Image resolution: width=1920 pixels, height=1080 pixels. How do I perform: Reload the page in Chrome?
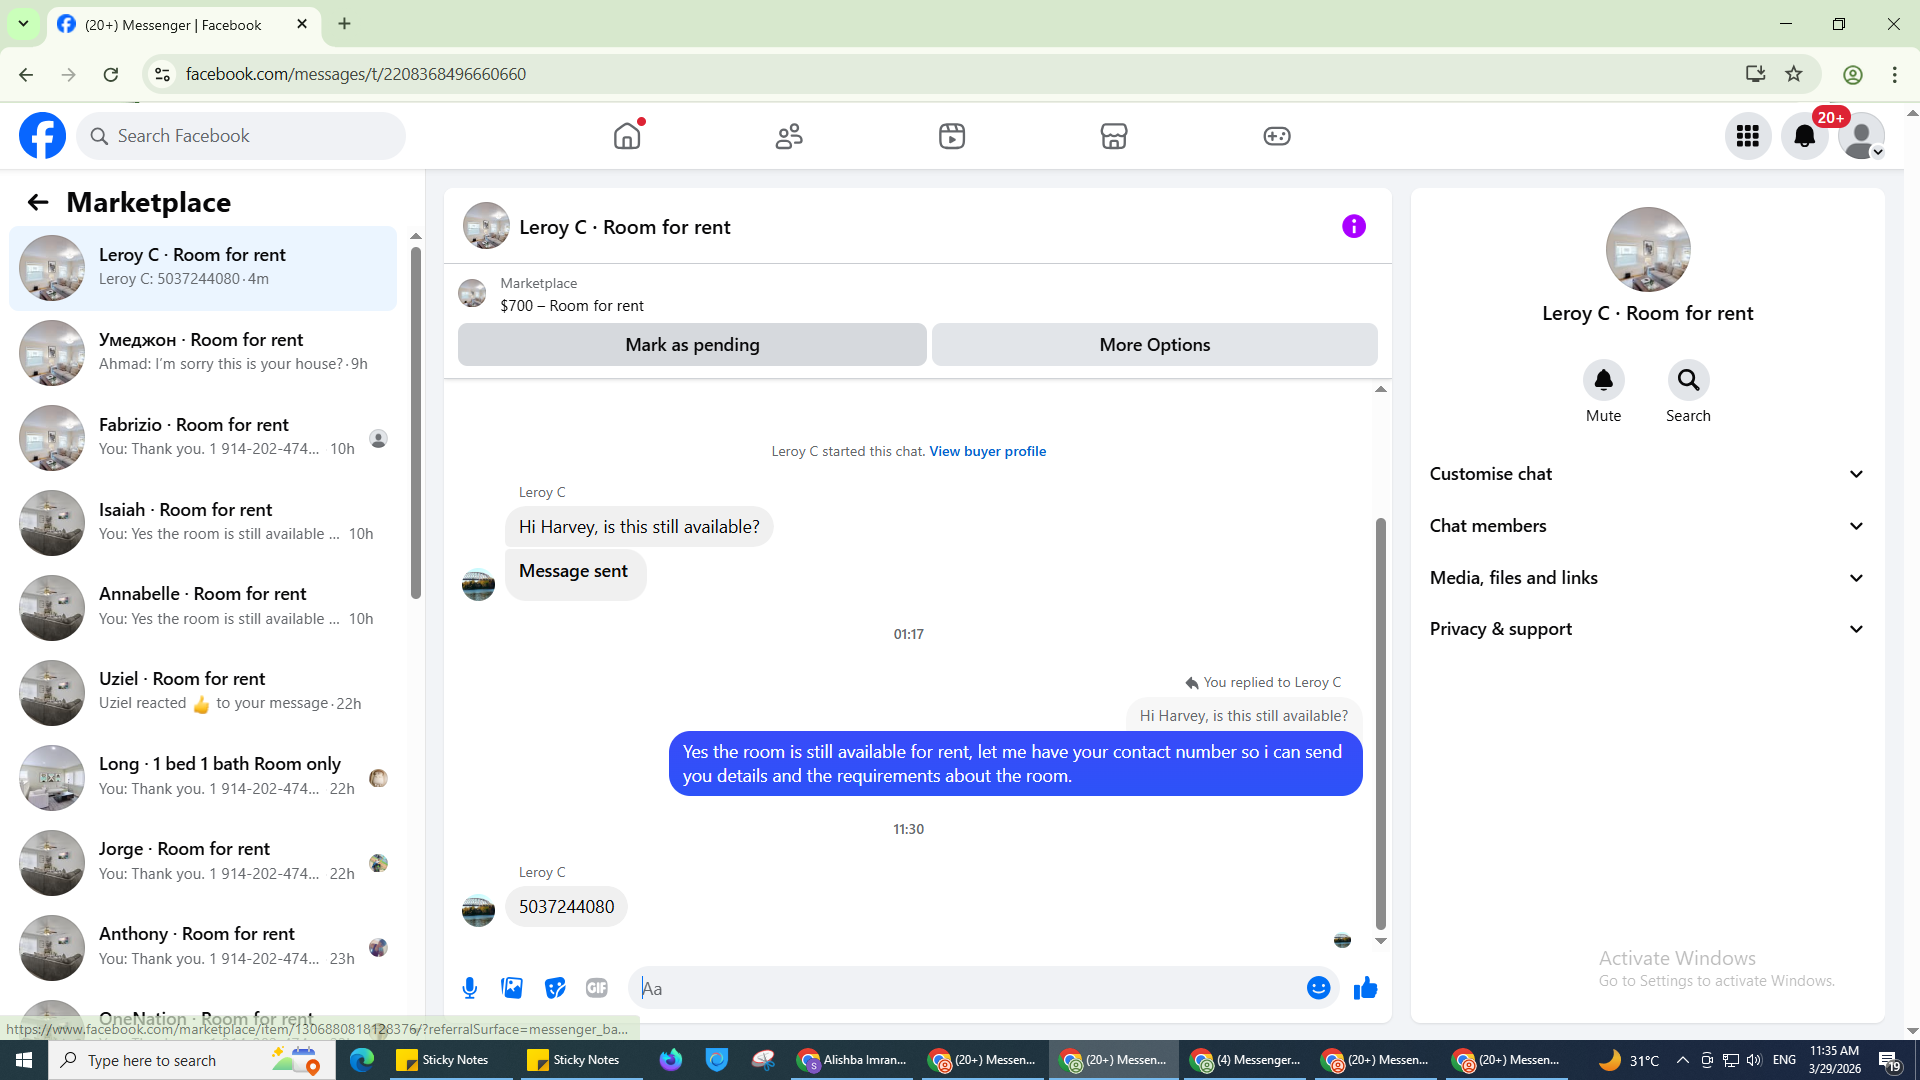click(x=111, y=75)
